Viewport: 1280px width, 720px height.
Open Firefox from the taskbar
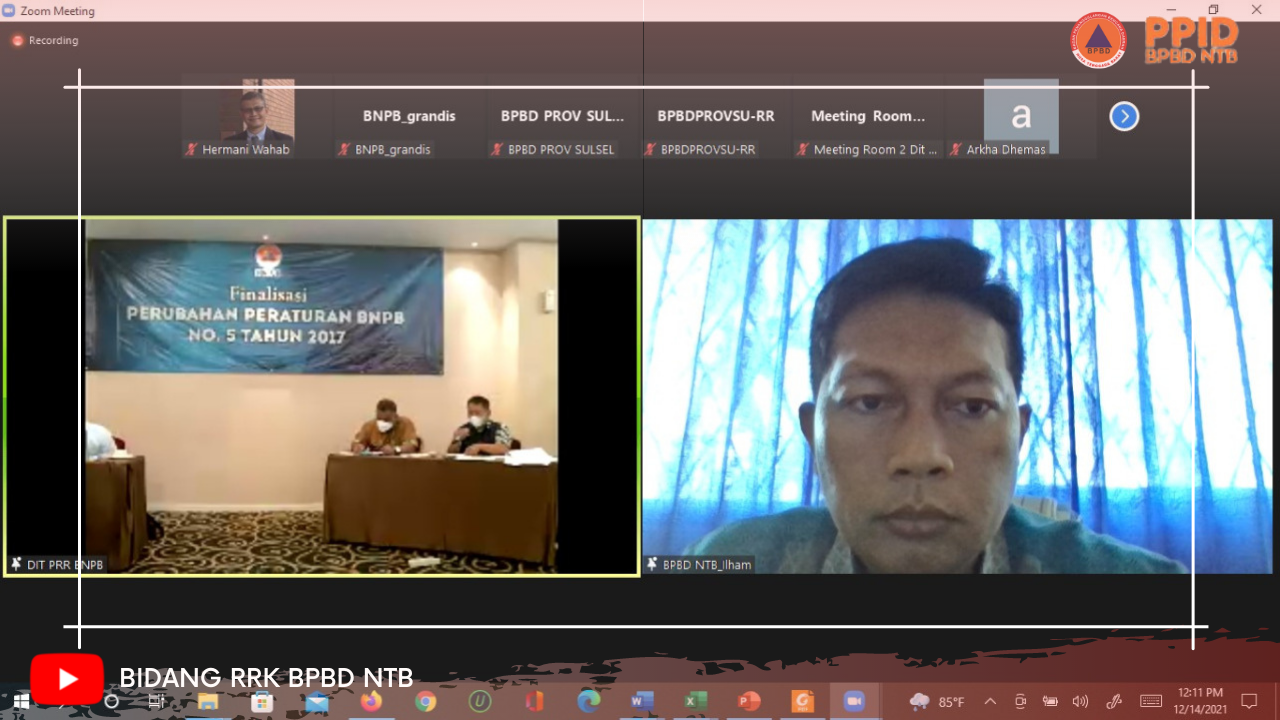pyautogui.click(x=371, y=702)
